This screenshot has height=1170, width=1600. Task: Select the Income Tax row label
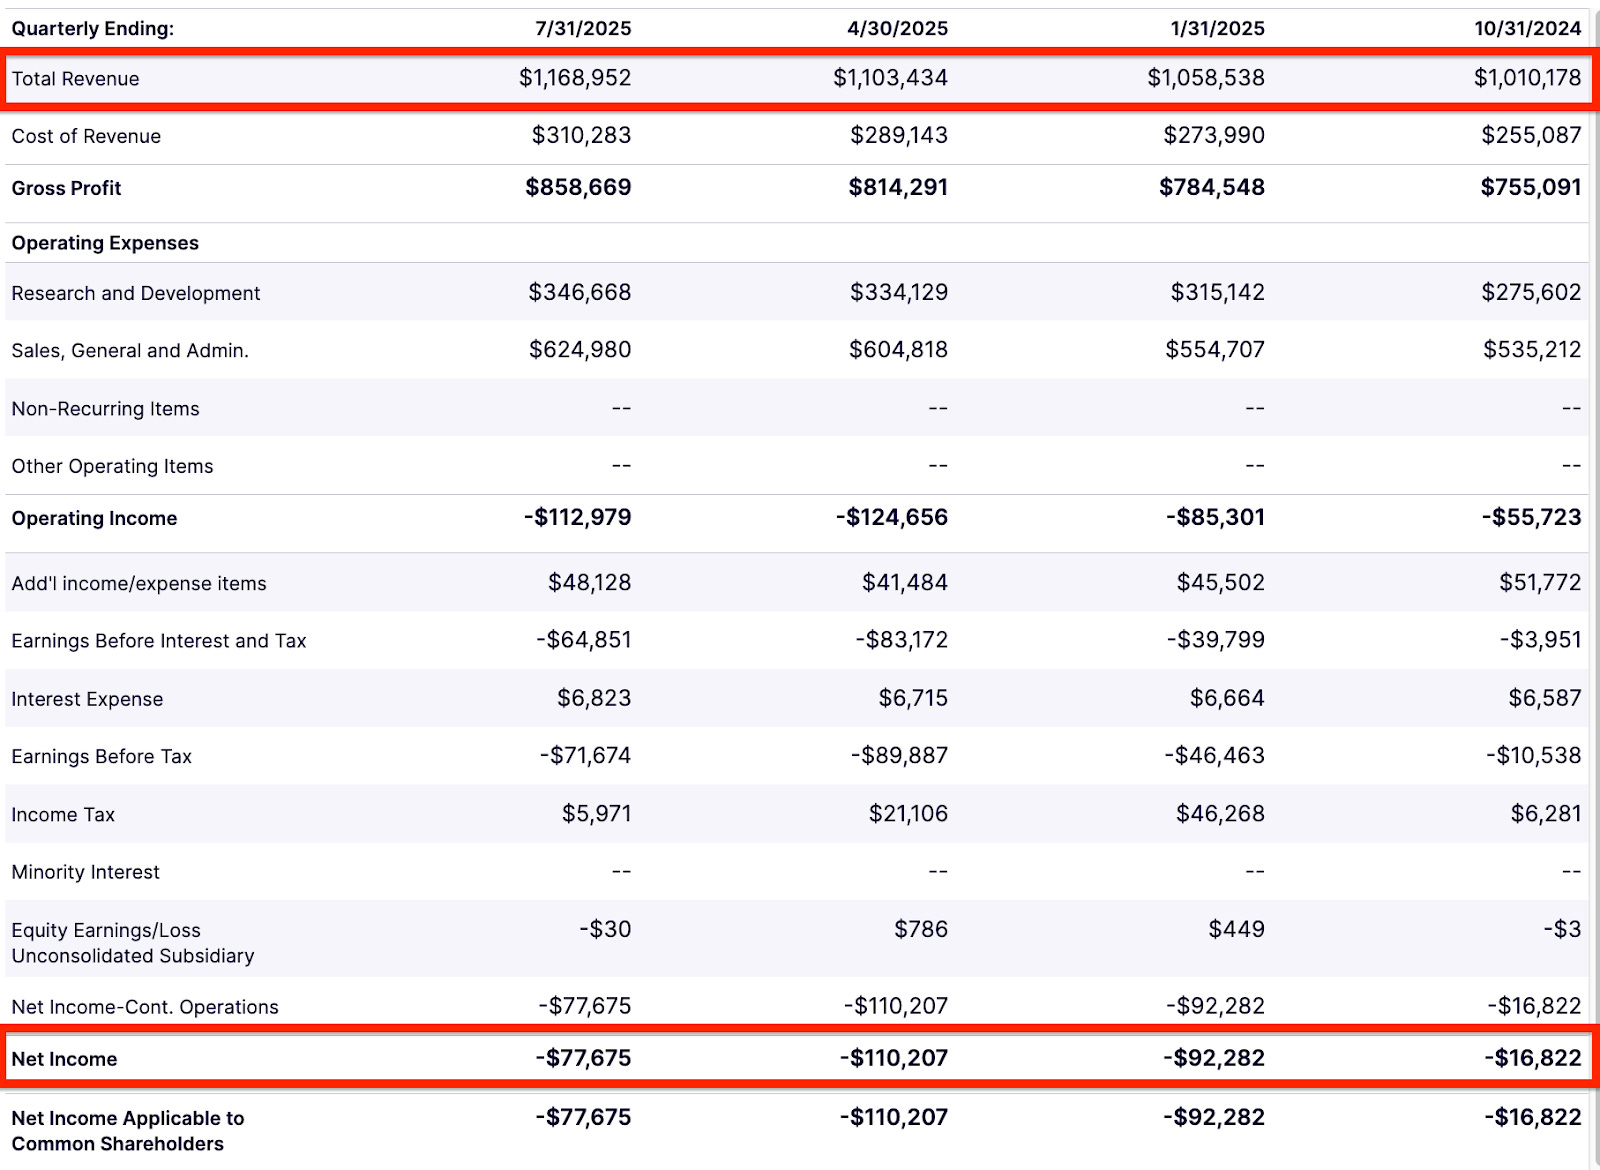[x=63, y=815]
